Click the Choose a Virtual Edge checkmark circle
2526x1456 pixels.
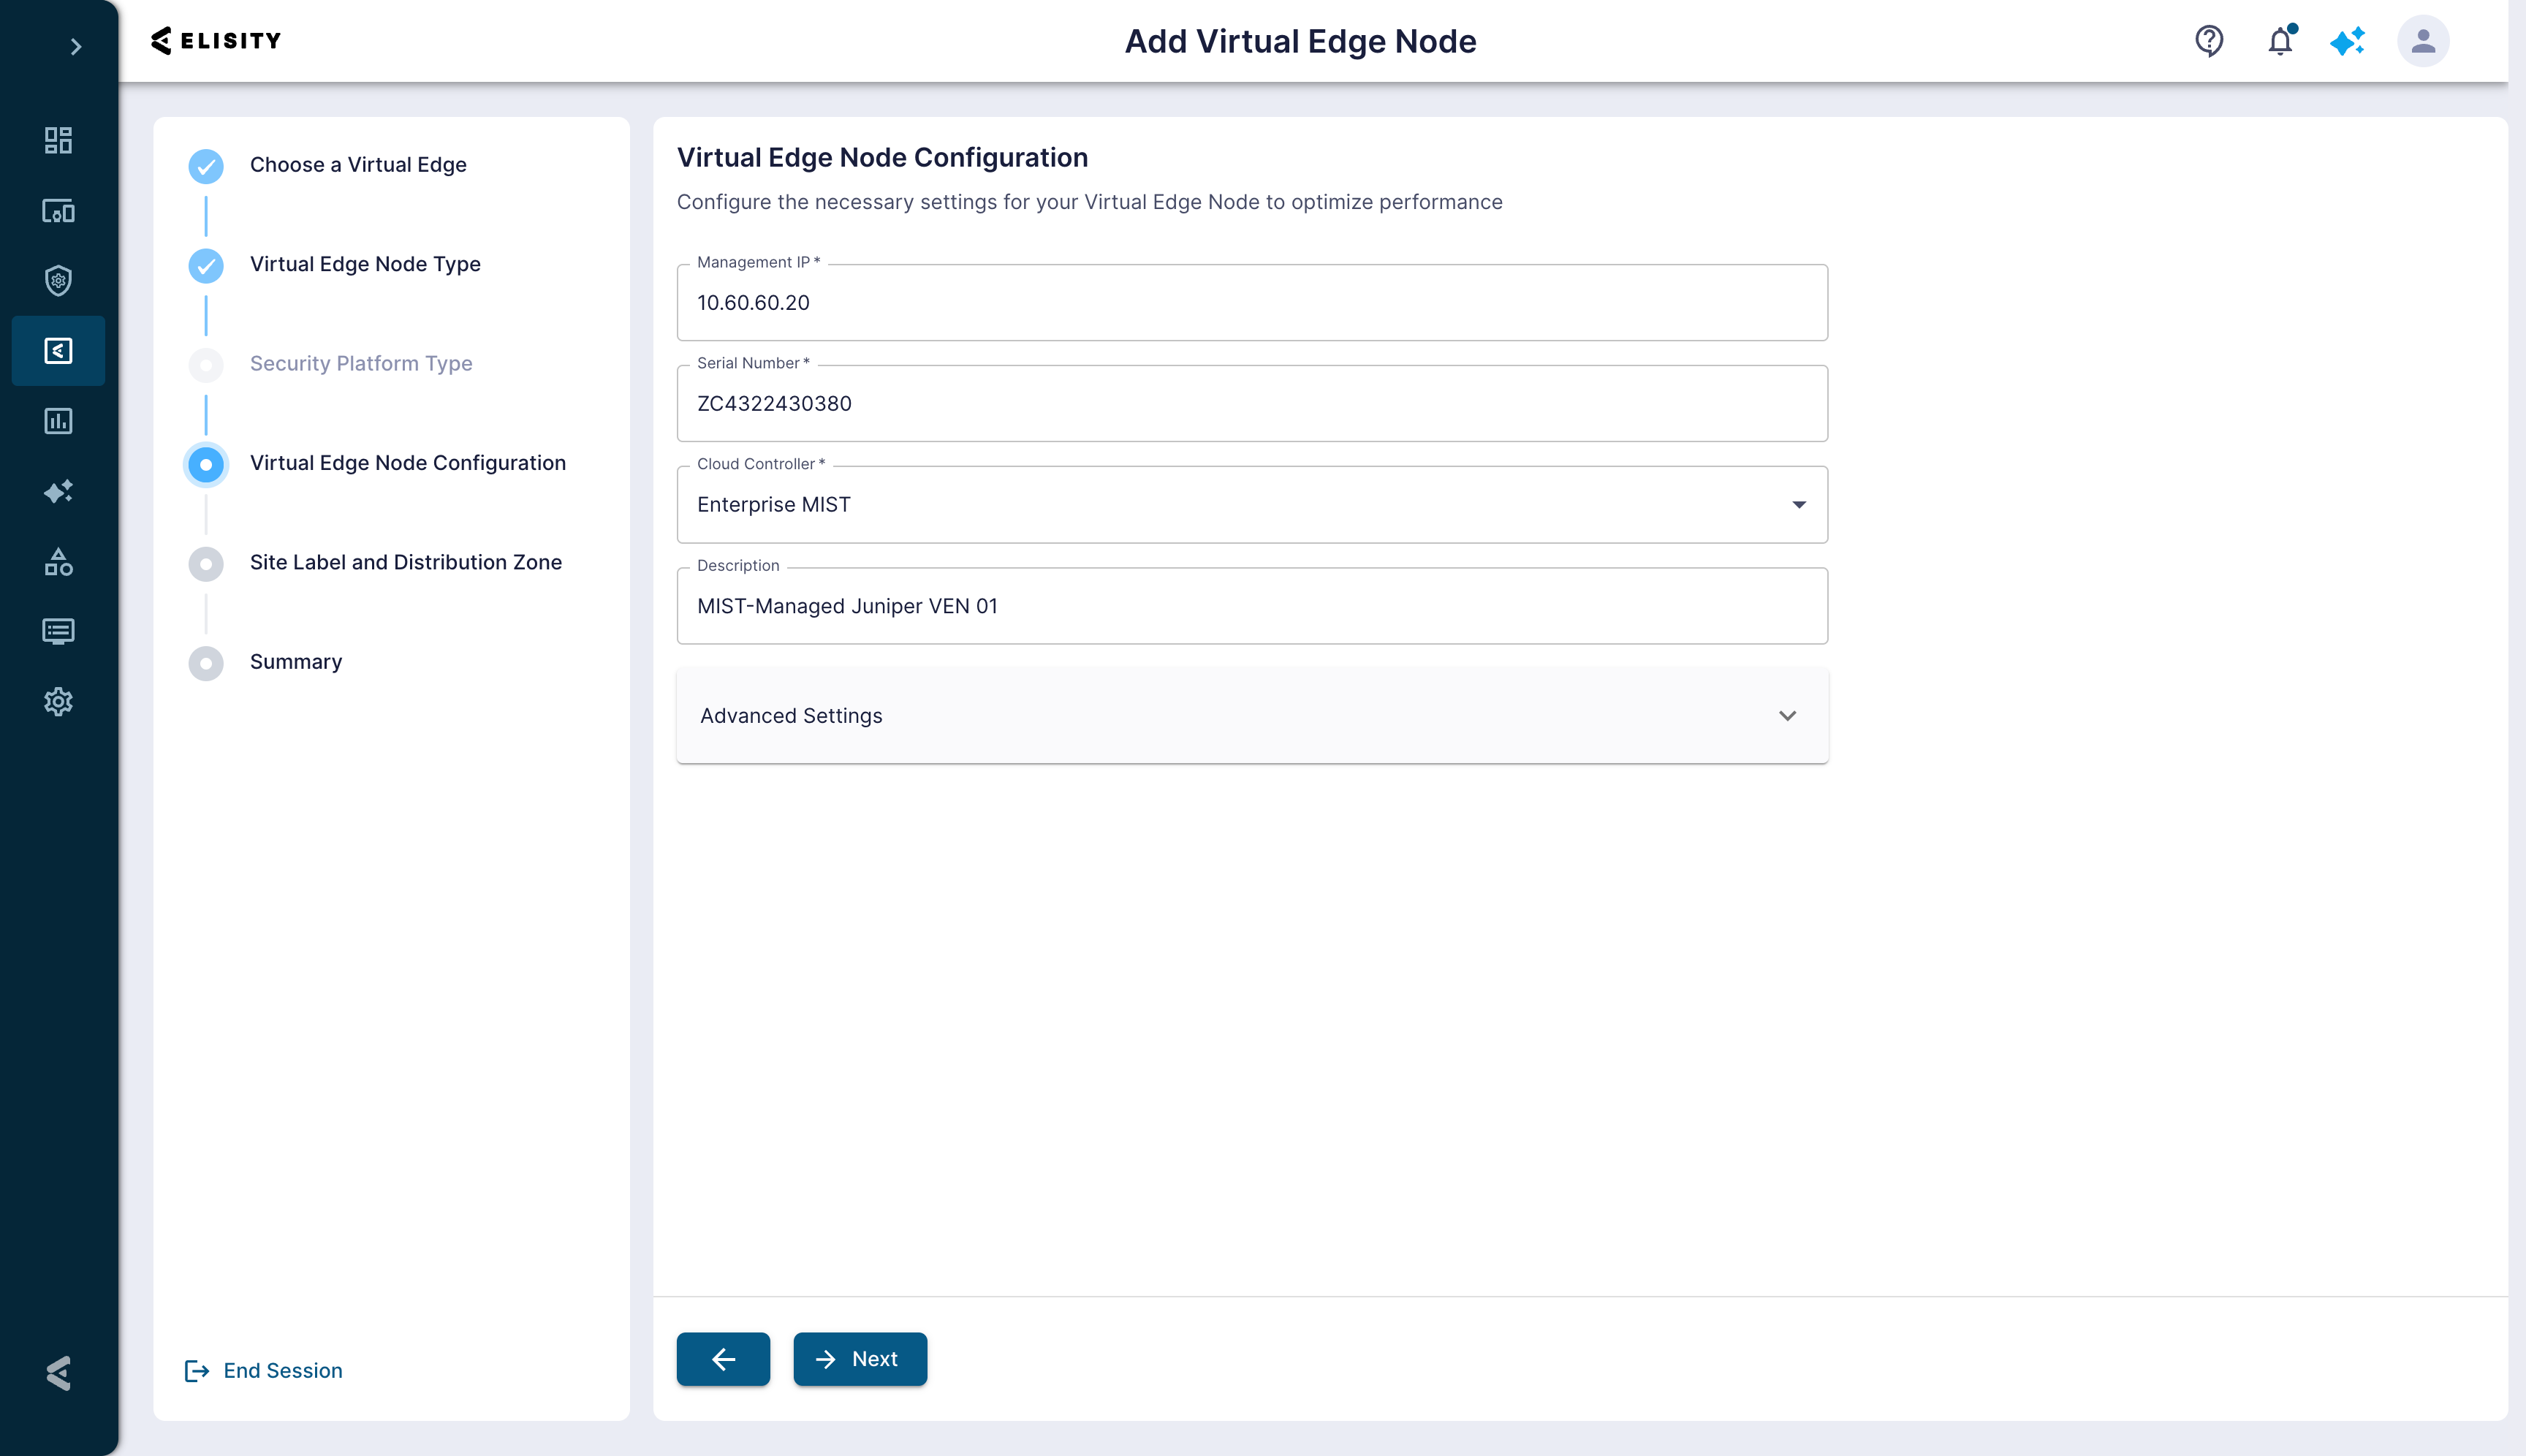(x=206, y=166)
